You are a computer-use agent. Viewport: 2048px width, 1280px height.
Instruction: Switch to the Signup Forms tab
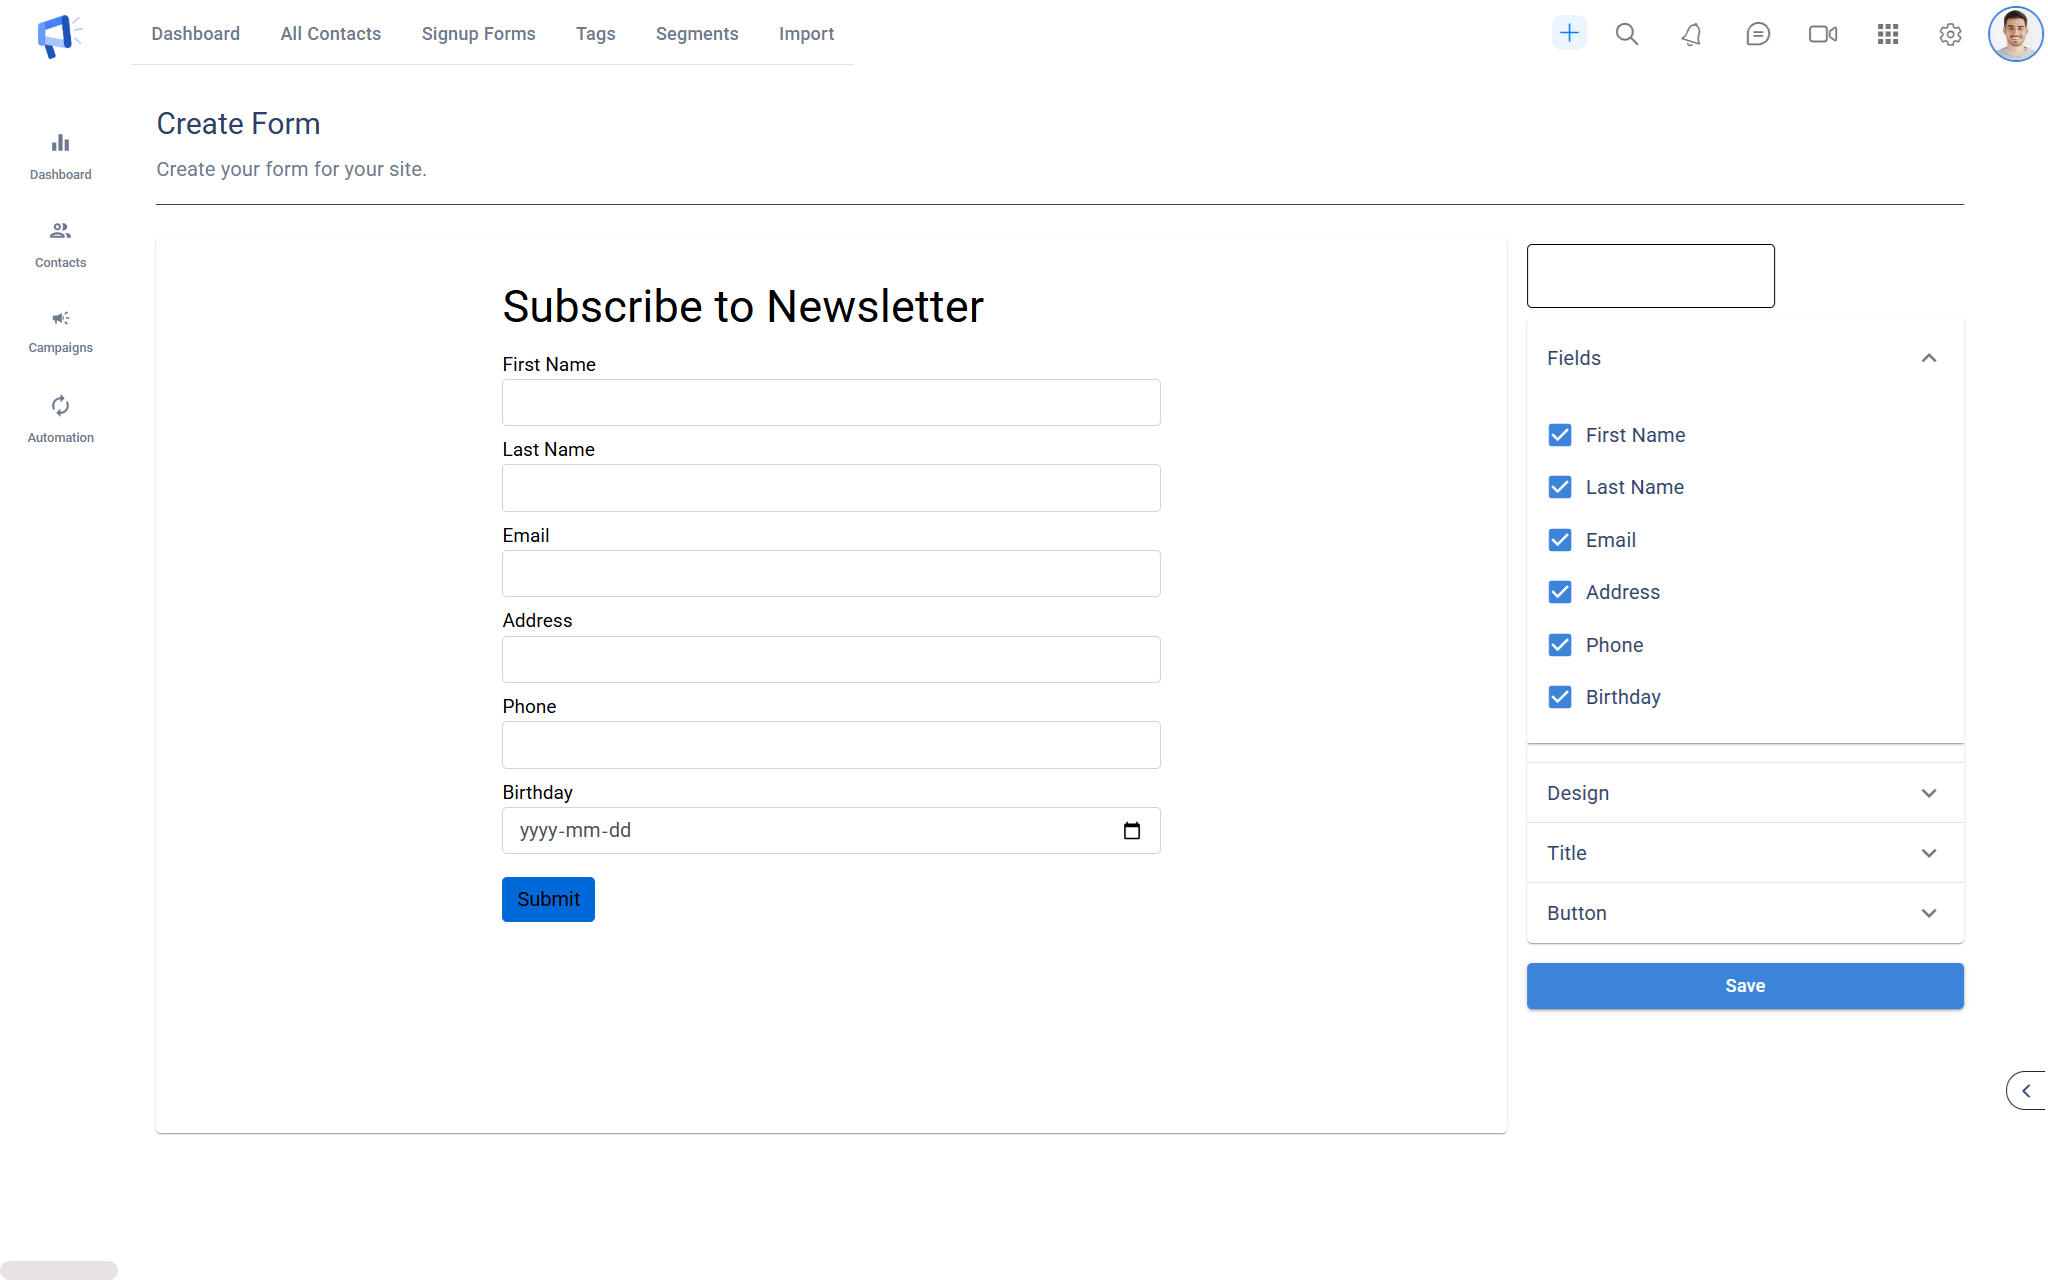point(478,34)
